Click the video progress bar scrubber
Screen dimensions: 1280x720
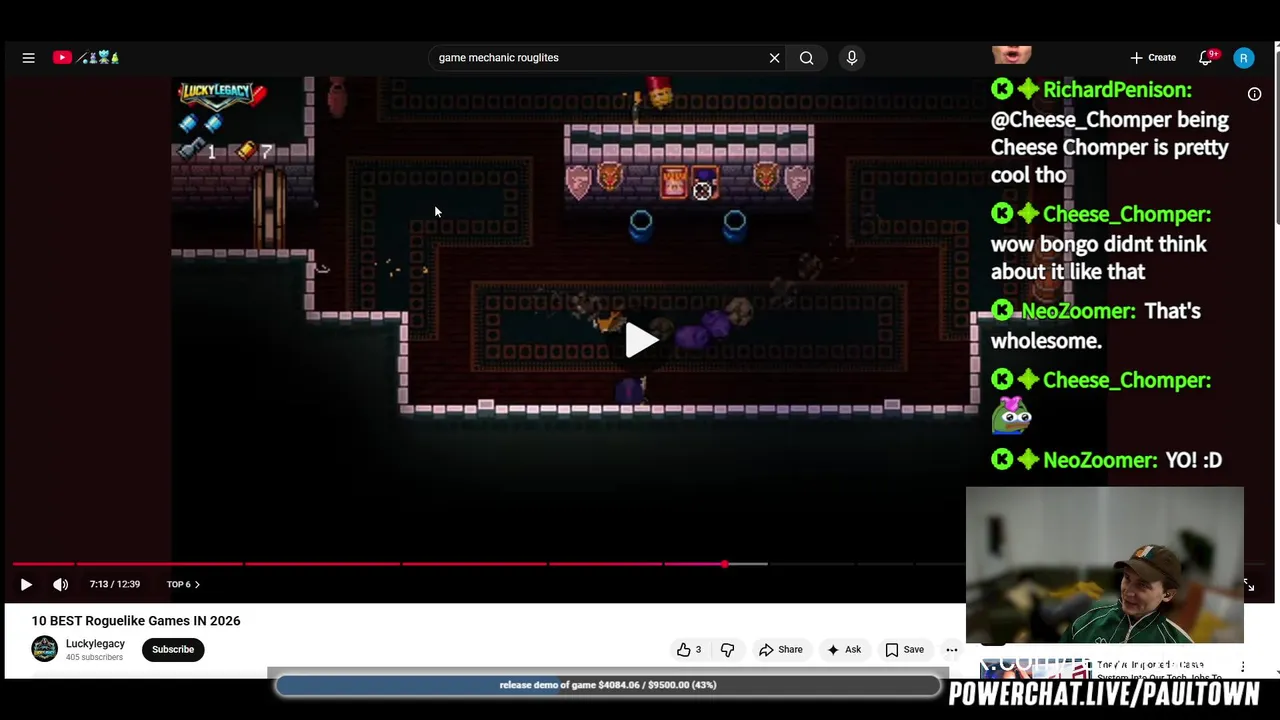(724, 564)
